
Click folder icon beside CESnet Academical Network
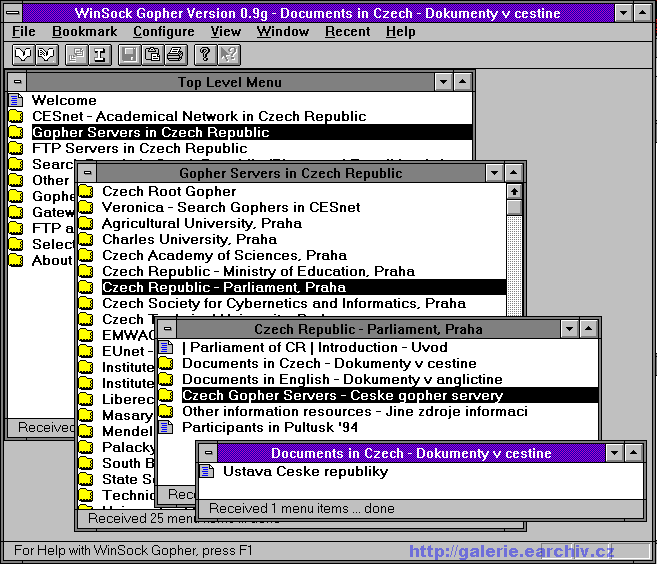point(16,116)
